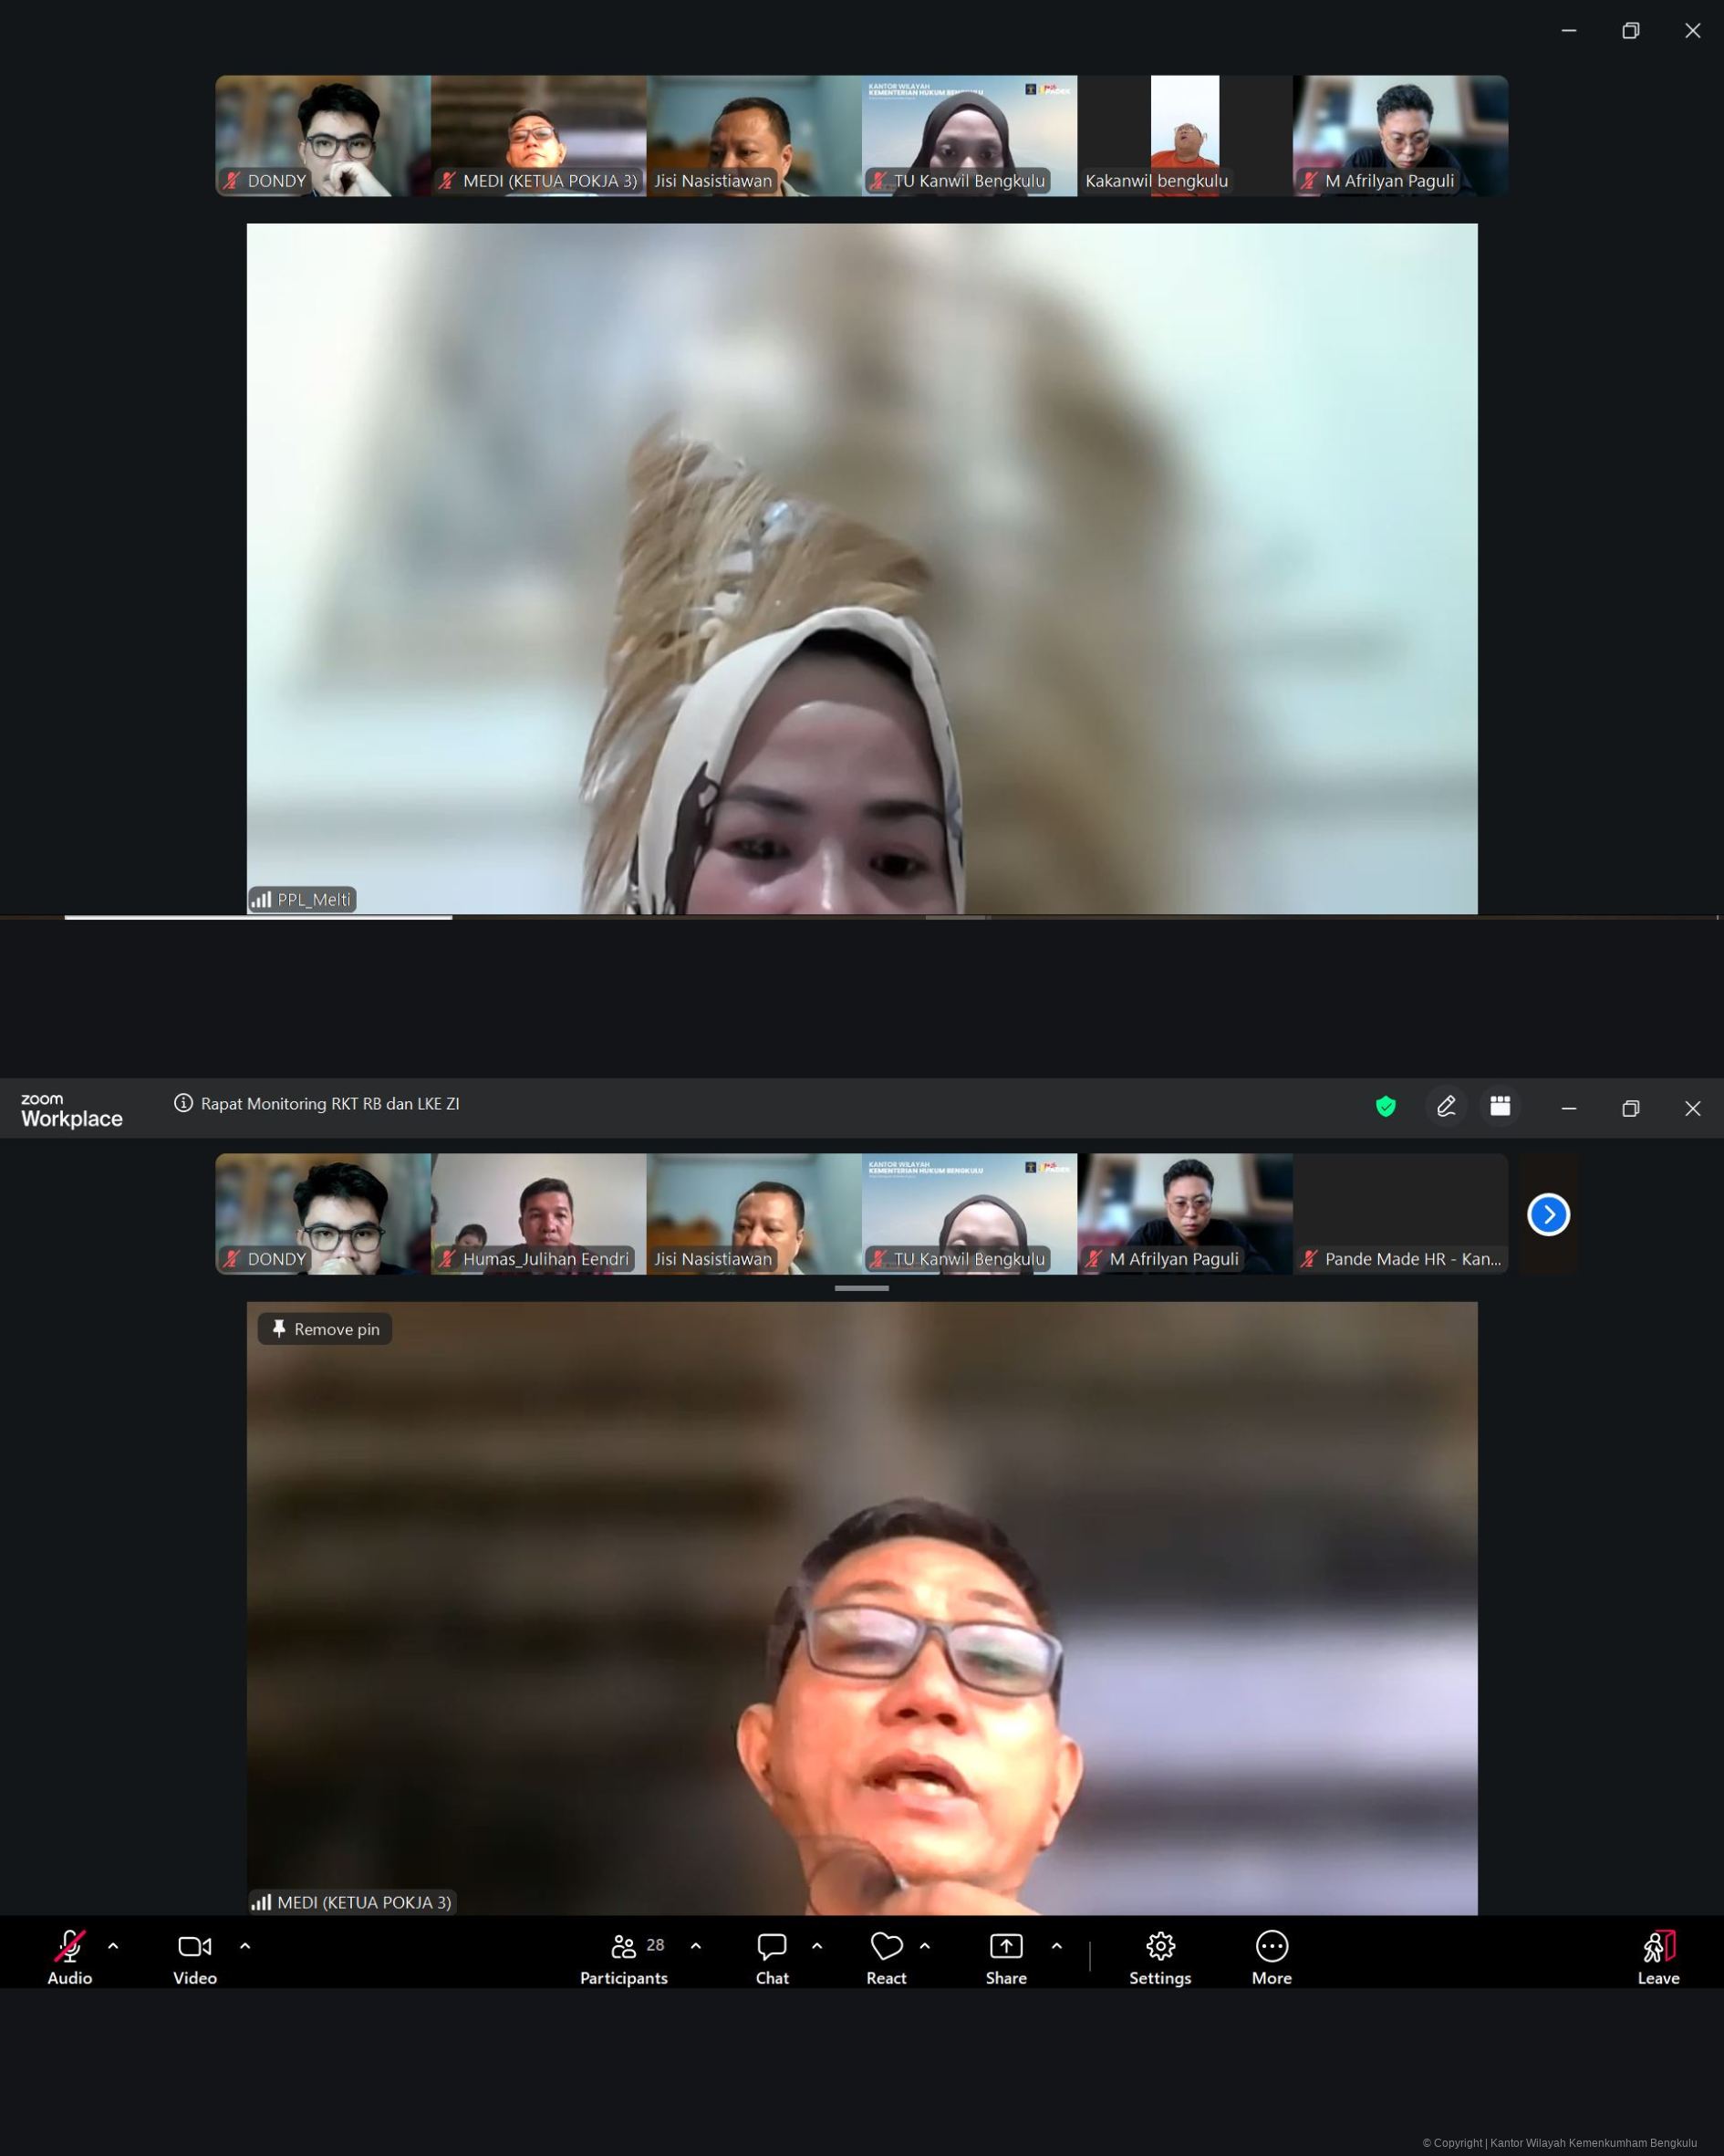Viewport: 1724px width, 2156px height.
Task: Click Remove pin on main video
Action: click(325, 1329)
